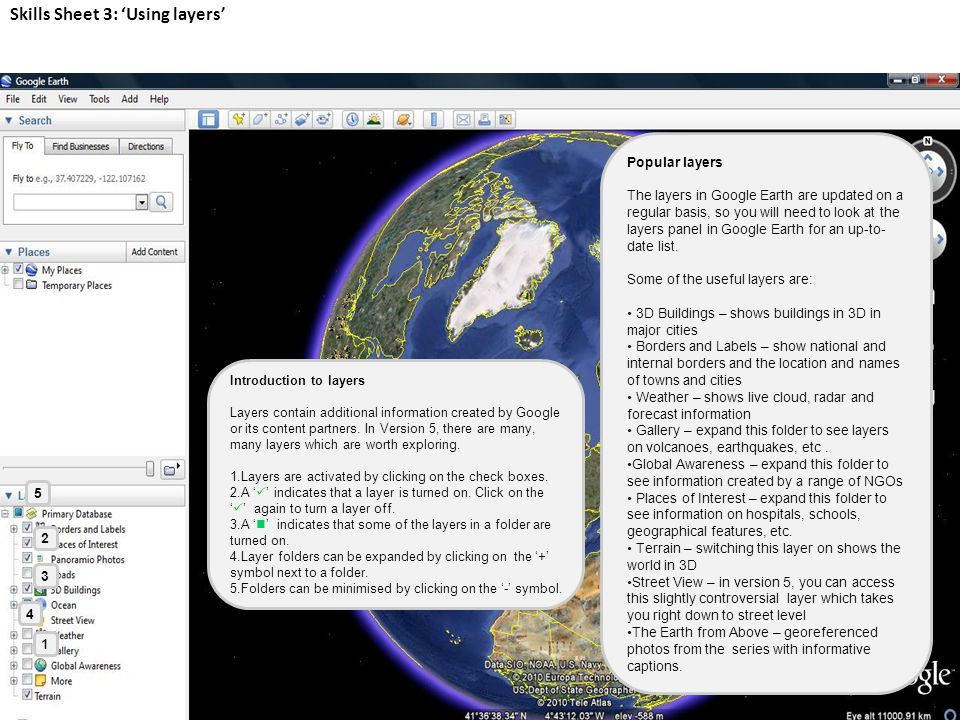Open the Add menu
The image size is (960, 720).
pyautogui.click(x=129, y=99)
